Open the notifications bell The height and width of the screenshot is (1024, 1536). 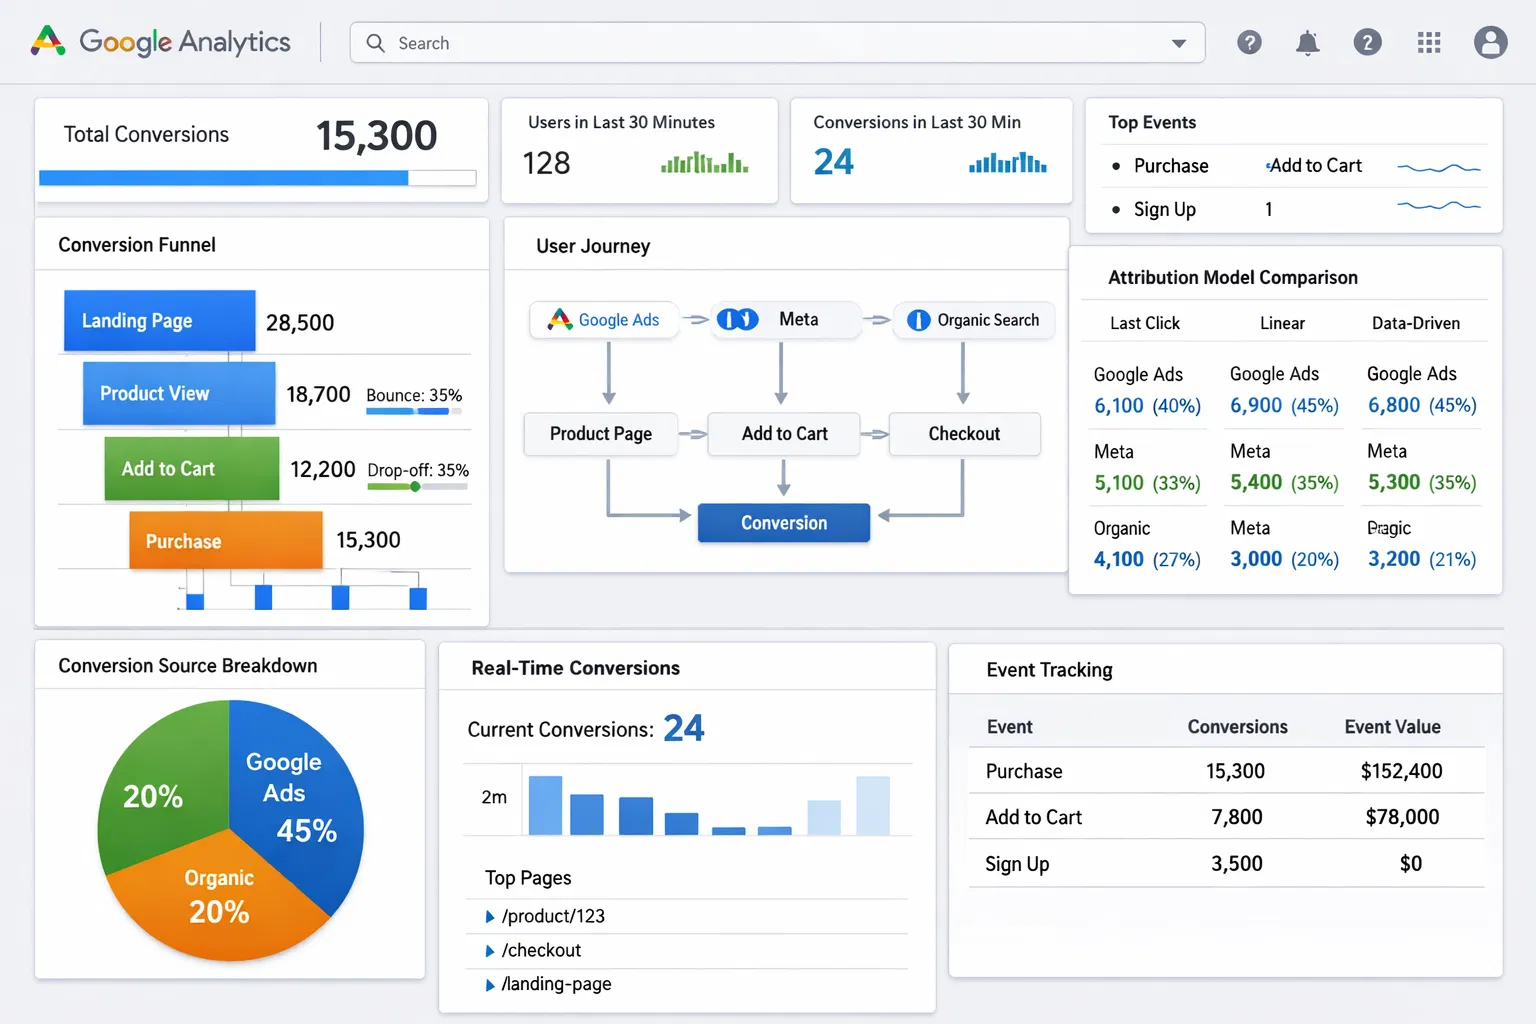coord(1307,42)
